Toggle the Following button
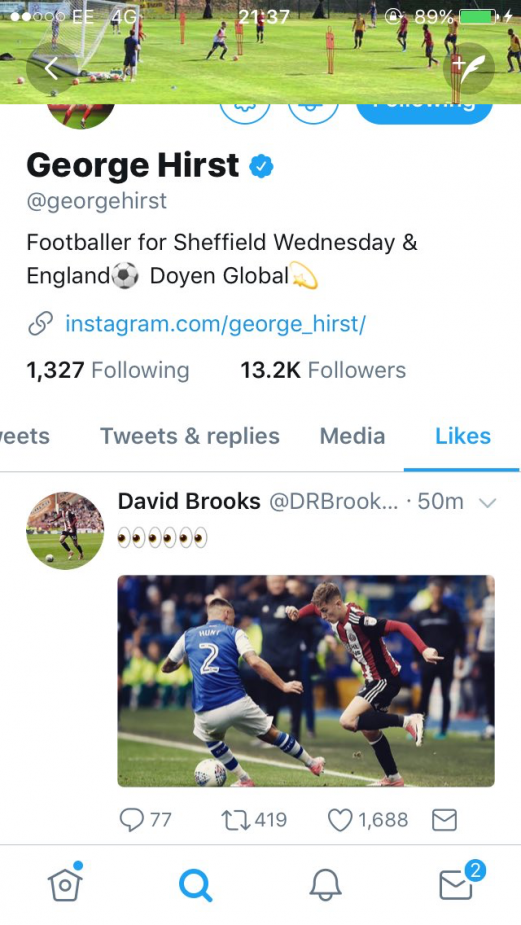The width and height of the screenshot is (521, 925). pos(424,111)
